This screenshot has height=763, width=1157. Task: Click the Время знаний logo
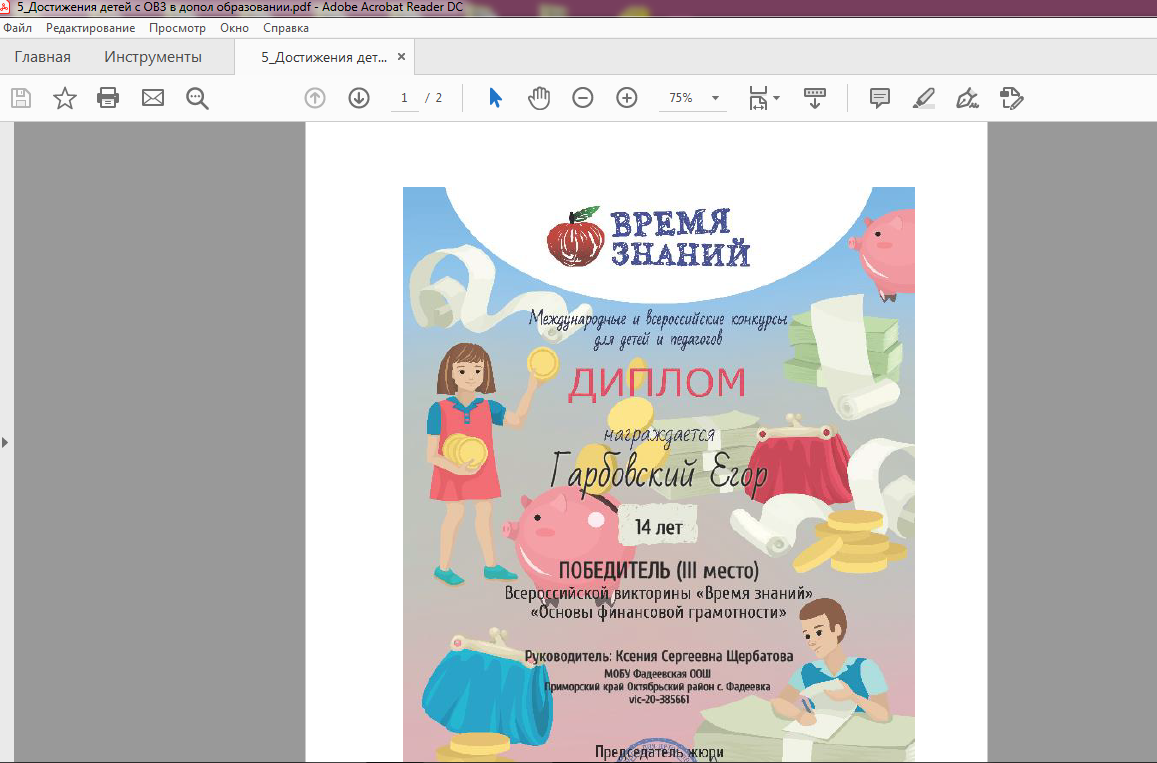[649, 238]
